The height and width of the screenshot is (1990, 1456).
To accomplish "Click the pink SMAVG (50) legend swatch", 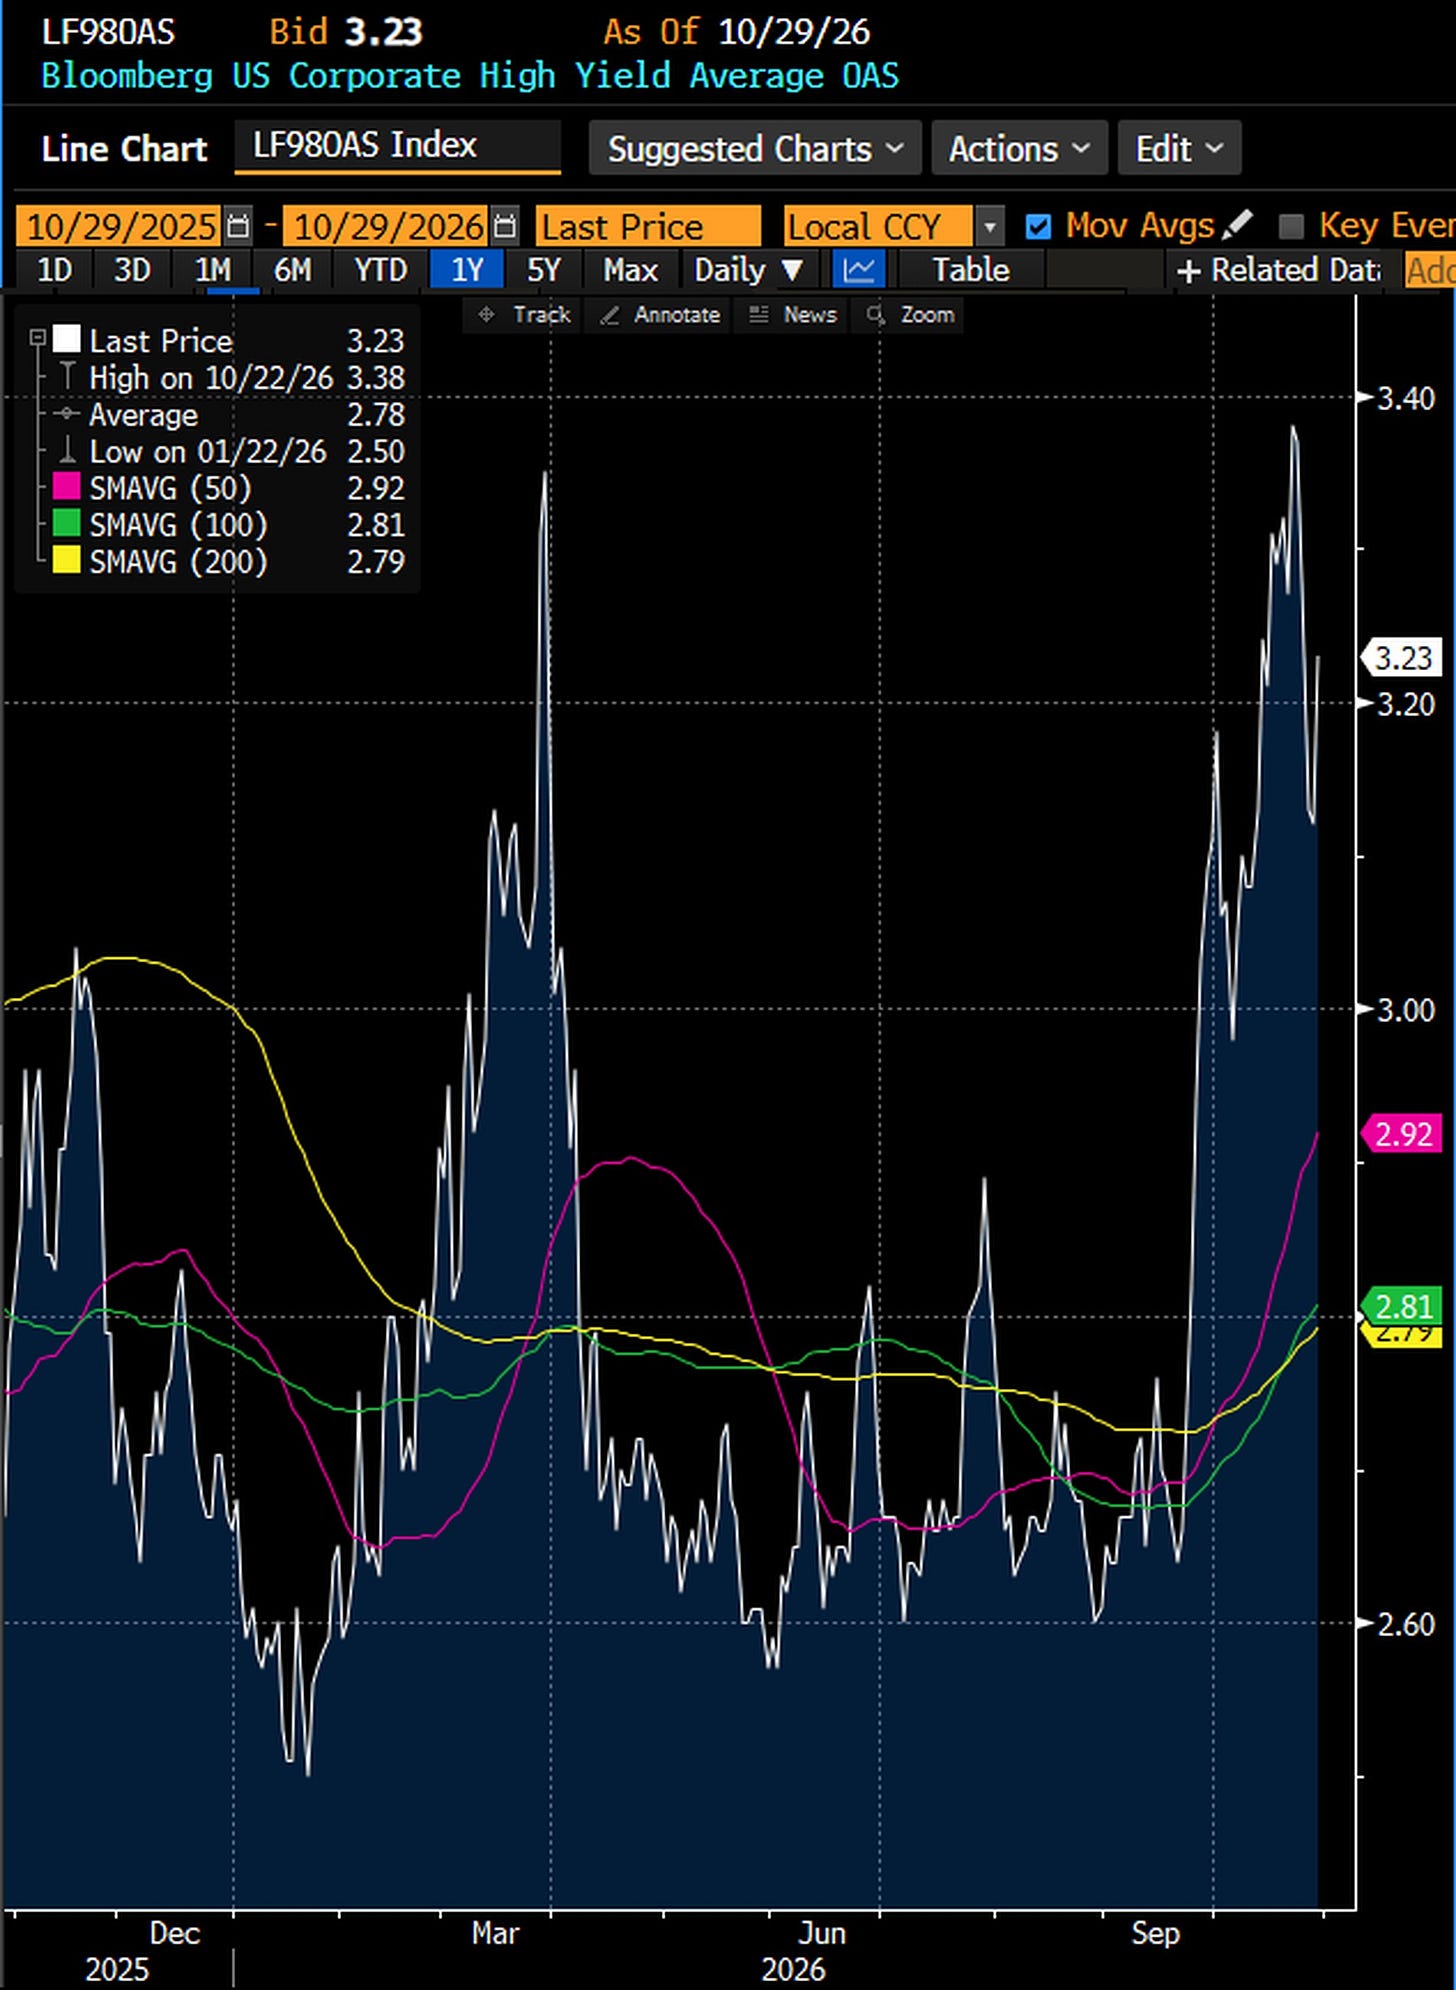I will click(x=66, y=487).
